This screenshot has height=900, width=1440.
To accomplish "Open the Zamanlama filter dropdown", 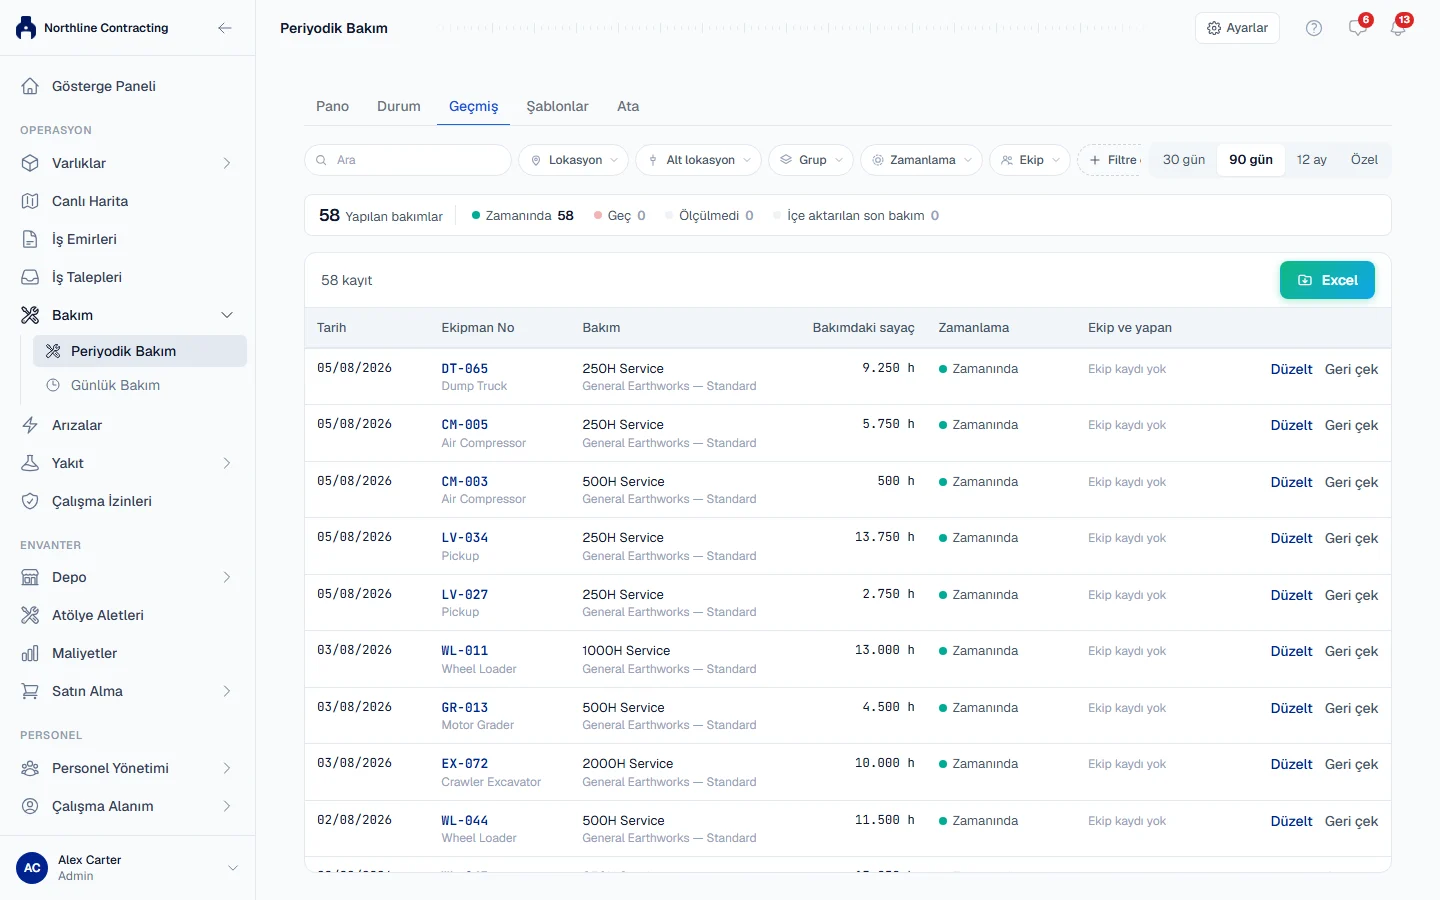I will (x=921, y=160).
